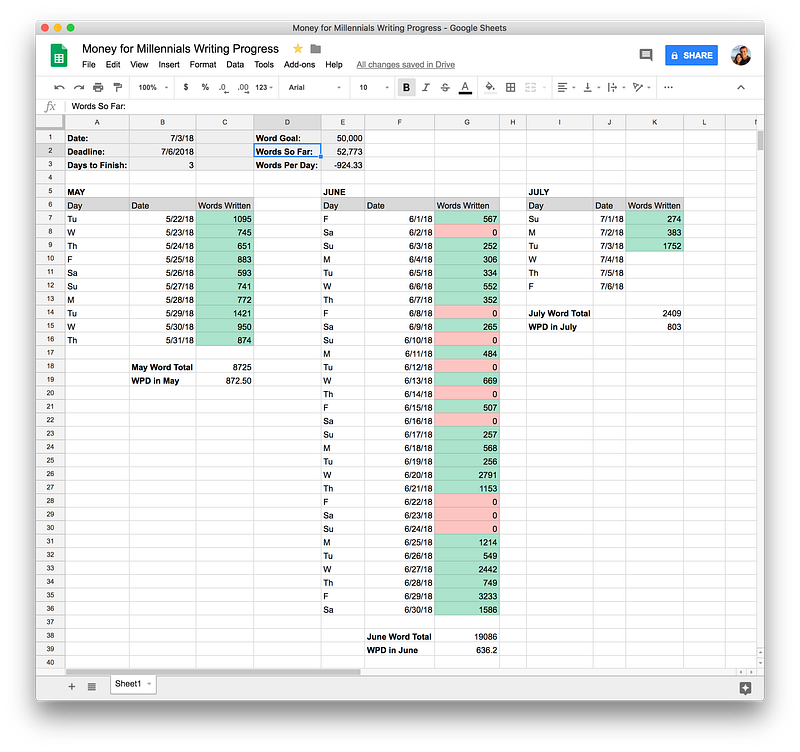Open the Arial font dropdown
The height and width of the screenshot is (752, 800).
(314, 87)
